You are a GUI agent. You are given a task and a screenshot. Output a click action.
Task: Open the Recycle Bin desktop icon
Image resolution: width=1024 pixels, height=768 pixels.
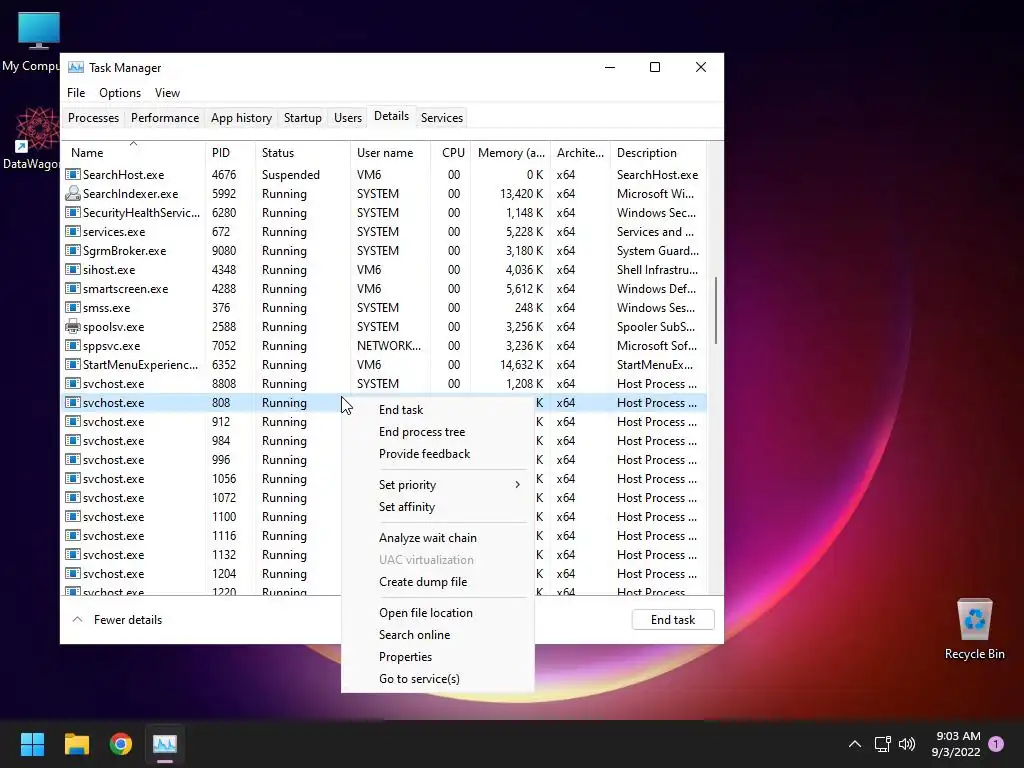(x=974, y=629)
